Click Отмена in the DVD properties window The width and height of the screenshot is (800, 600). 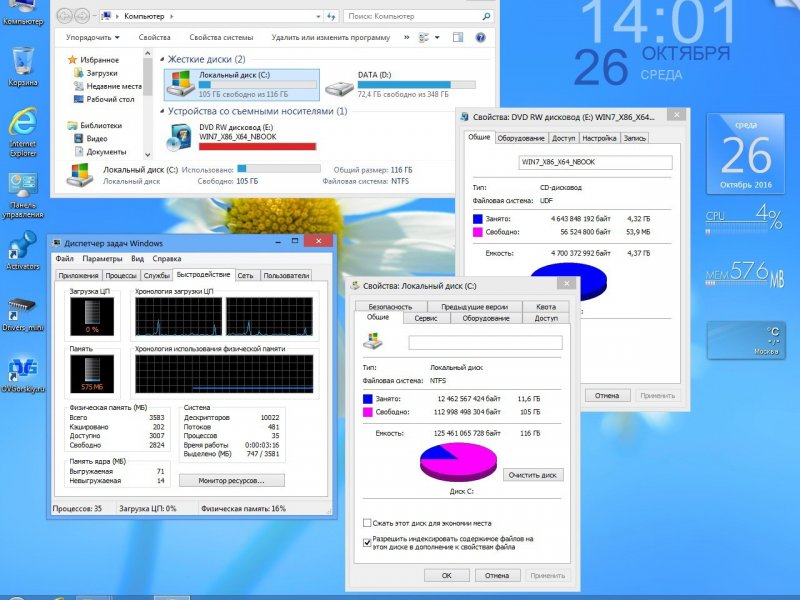(607, 395)
